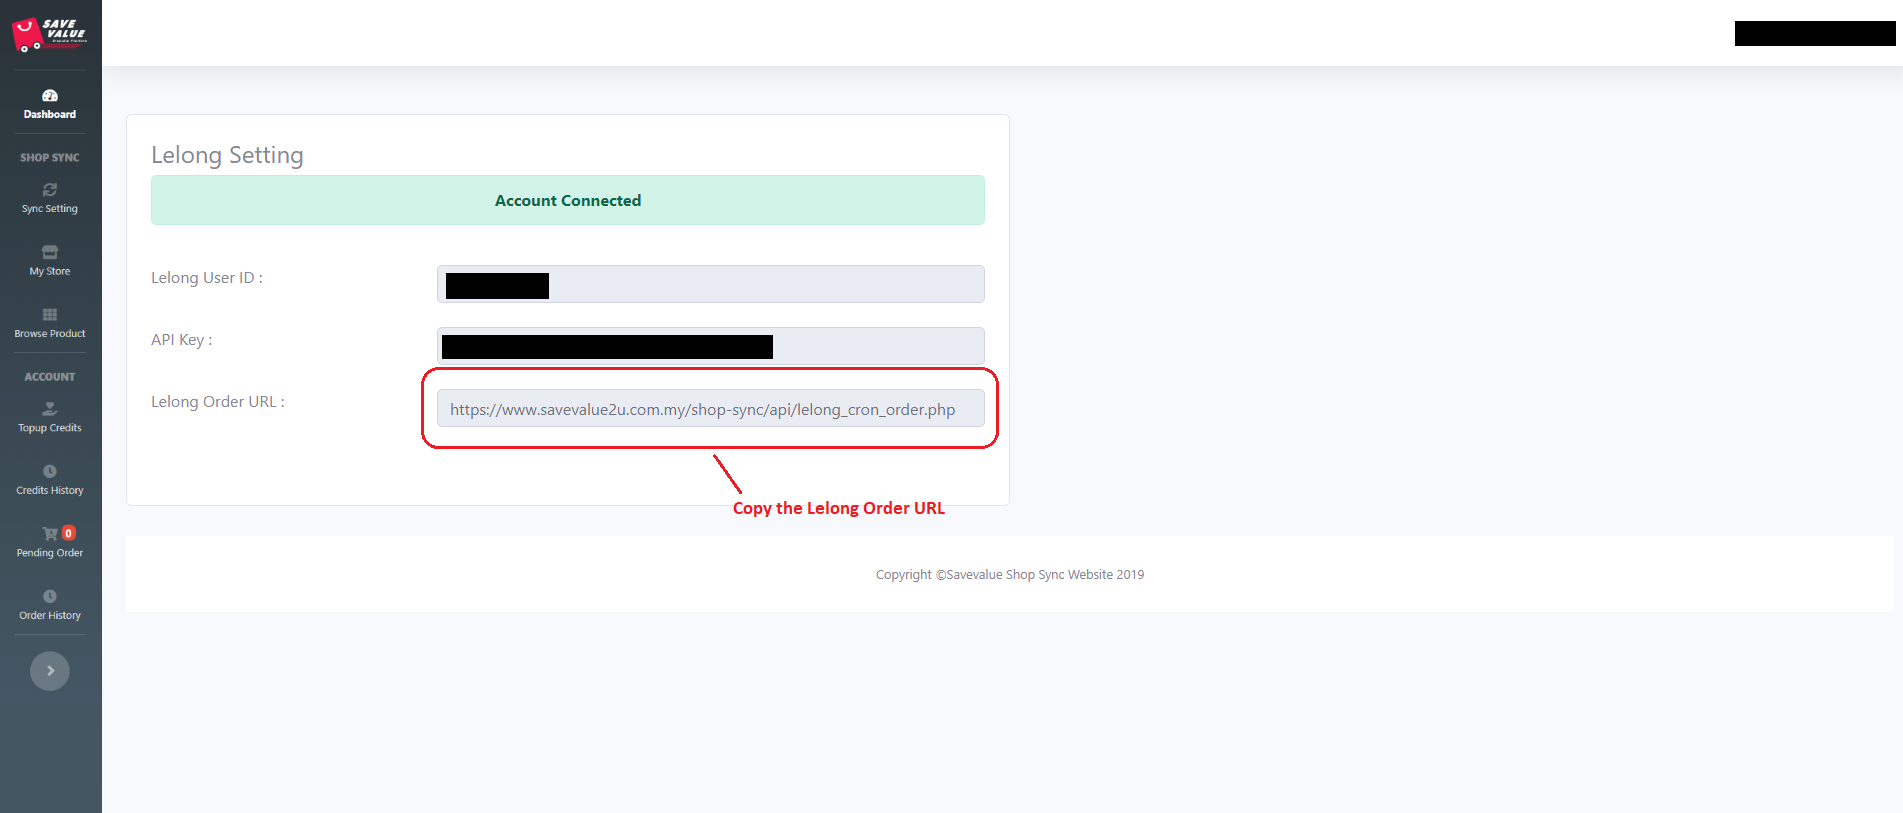Go to Browse Product menu label
Viewport: 1903px width, 813px height.
(x=50, y=334)
